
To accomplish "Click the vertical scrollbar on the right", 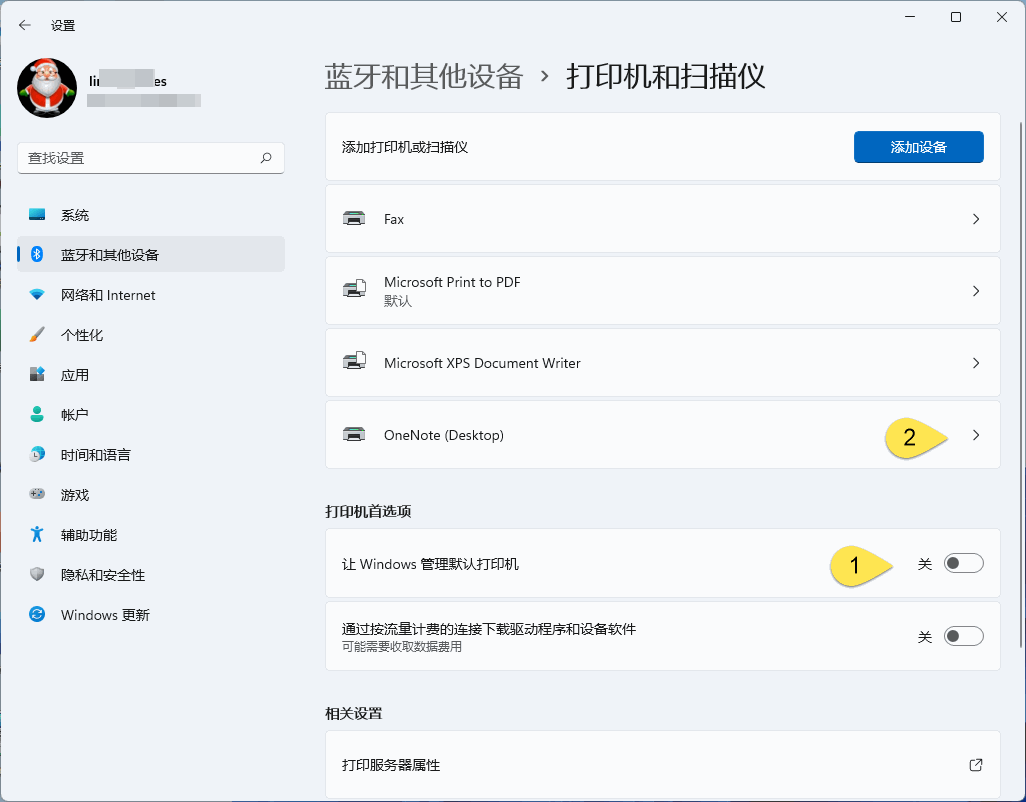I will (1021, 385).
